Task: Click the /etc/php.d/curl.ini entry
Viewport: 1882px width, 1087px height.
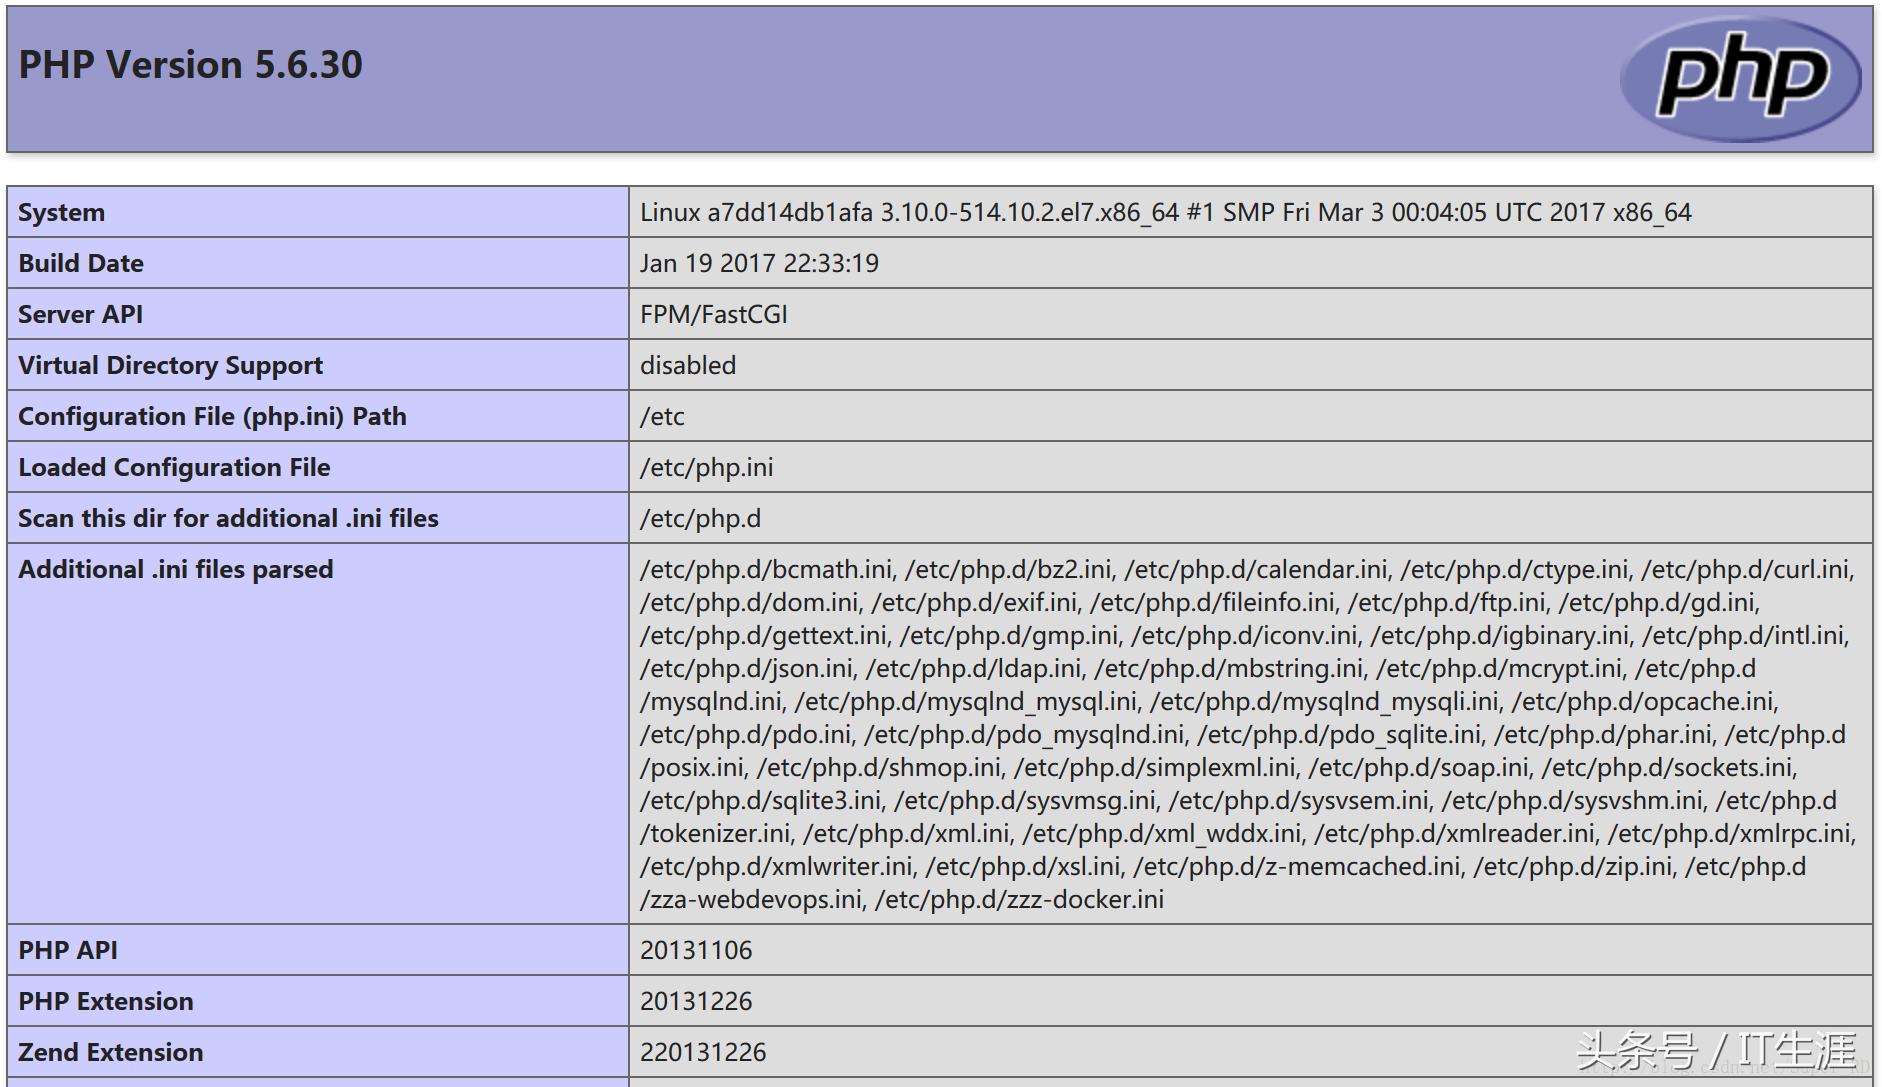Action: (x=1745, y=569)
